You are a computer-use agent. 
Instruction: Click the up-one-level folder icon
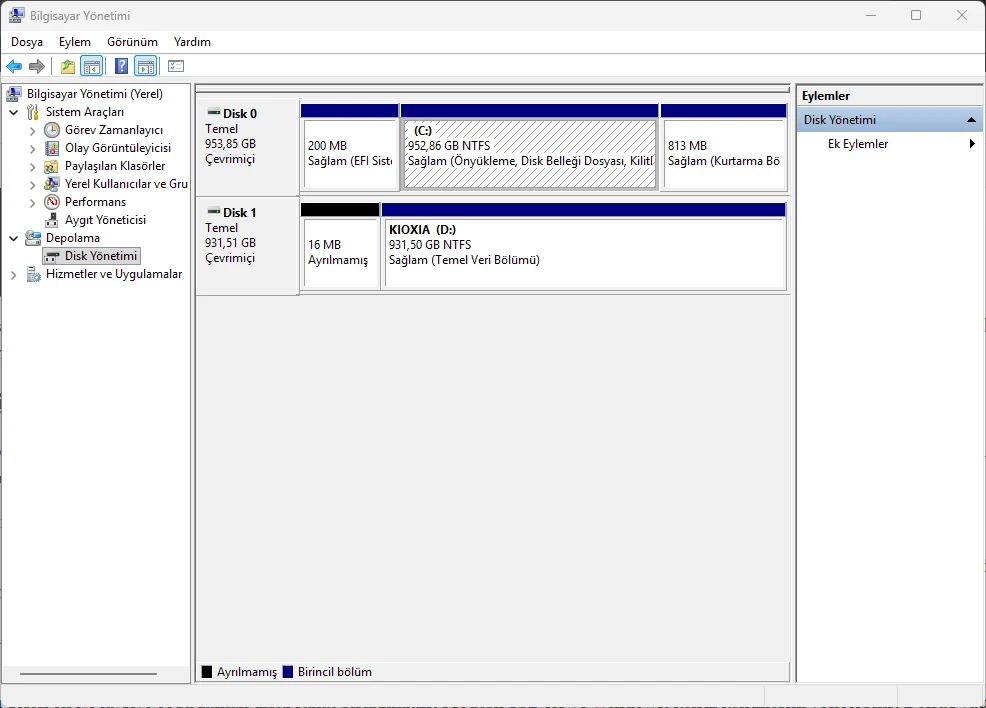[67, 66]
